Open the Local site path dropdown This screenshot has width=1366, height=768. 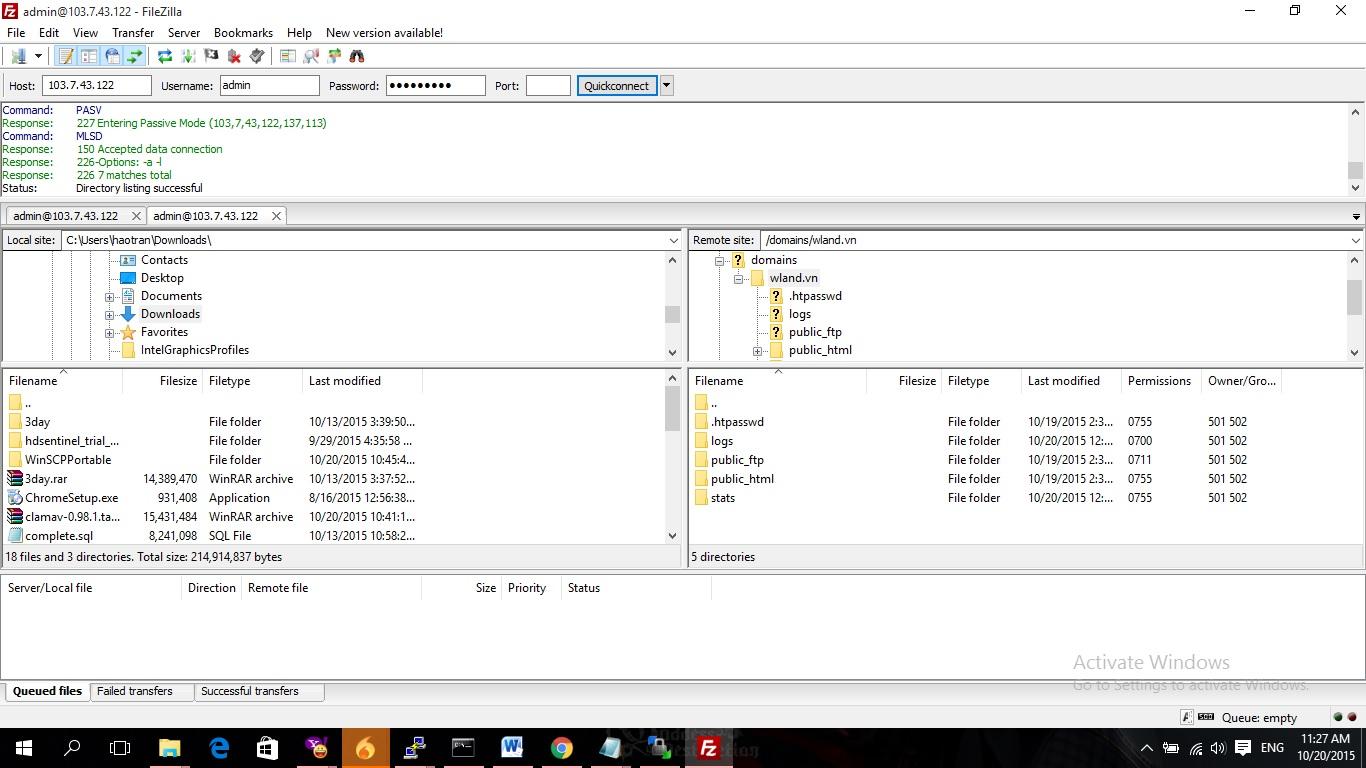pos(673,240)
